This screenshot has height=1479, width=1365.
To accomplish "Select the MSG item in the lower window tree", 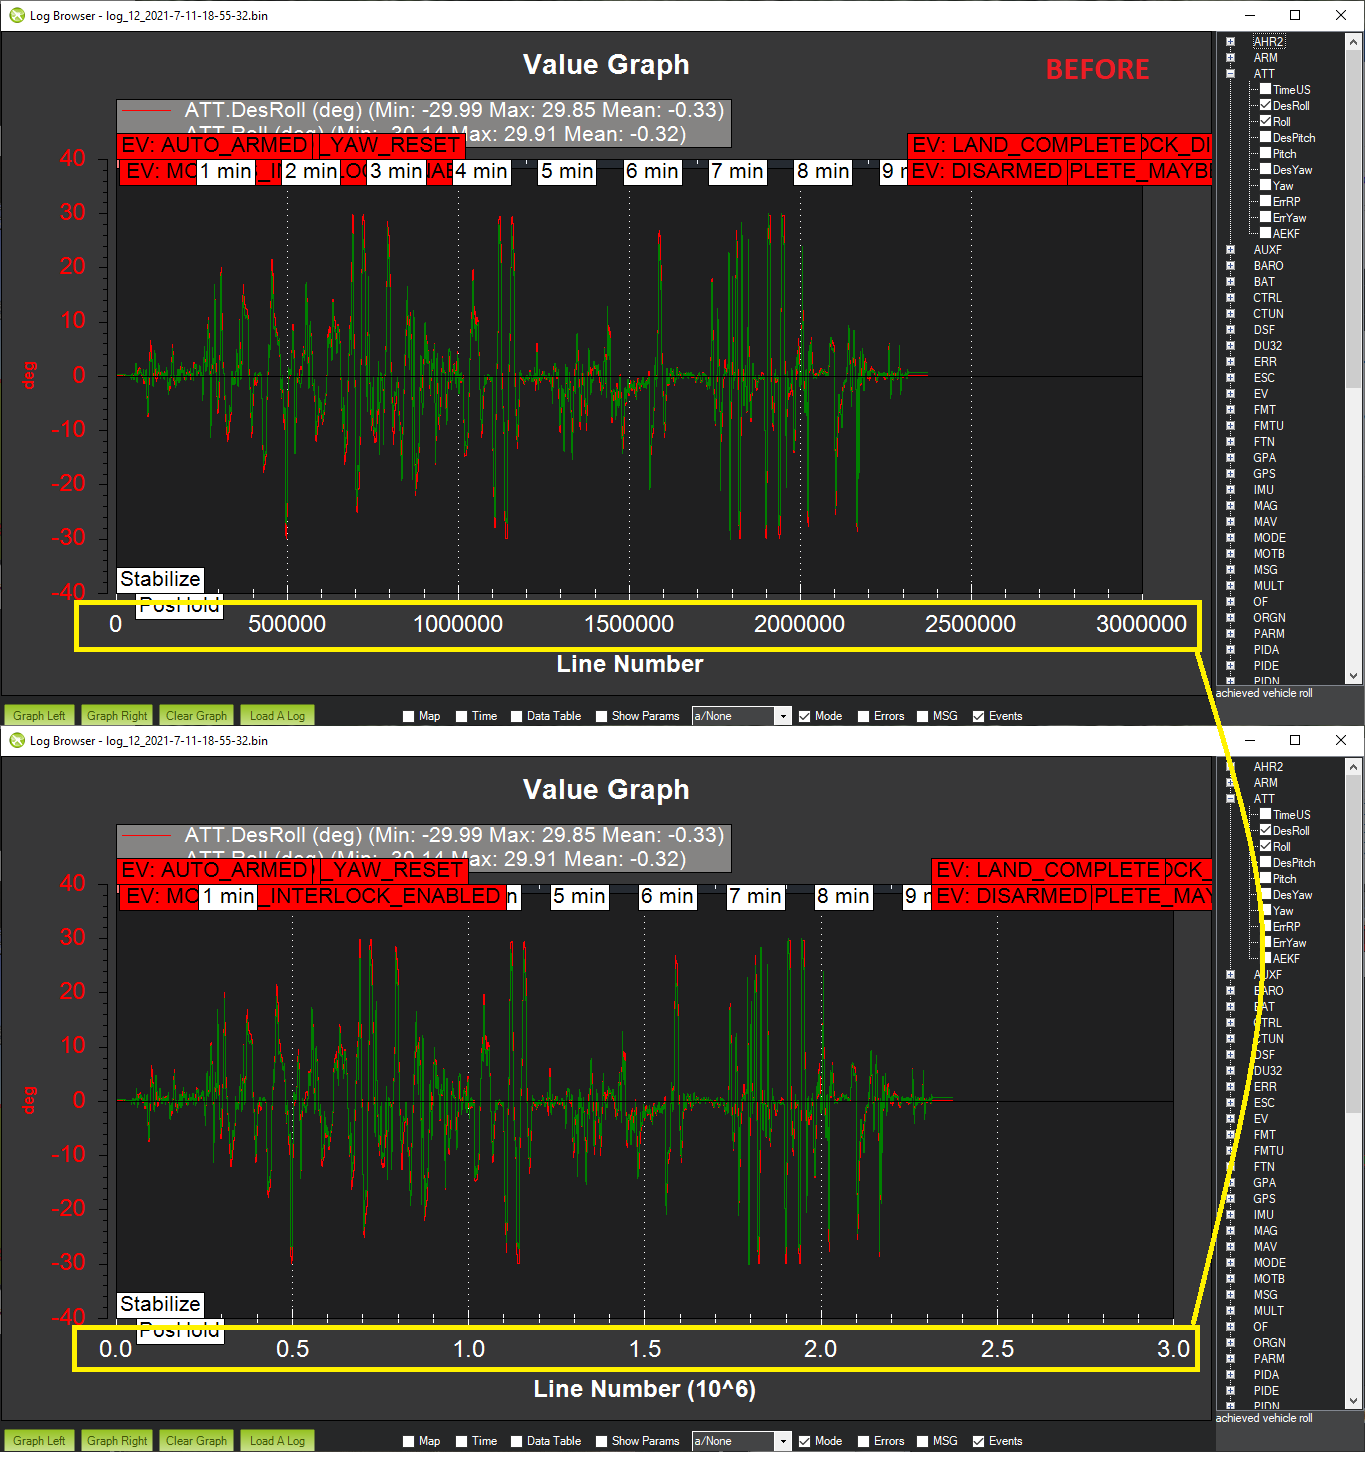I will [x=1265, y=1295].
